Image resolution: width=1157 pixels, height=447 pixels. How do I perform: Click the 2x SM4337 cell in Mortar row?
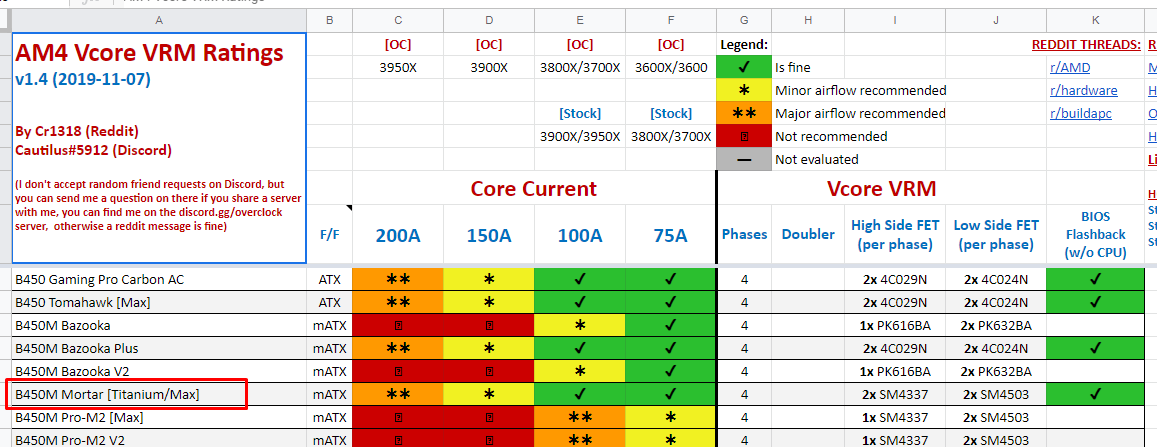[x=894, y=395]
